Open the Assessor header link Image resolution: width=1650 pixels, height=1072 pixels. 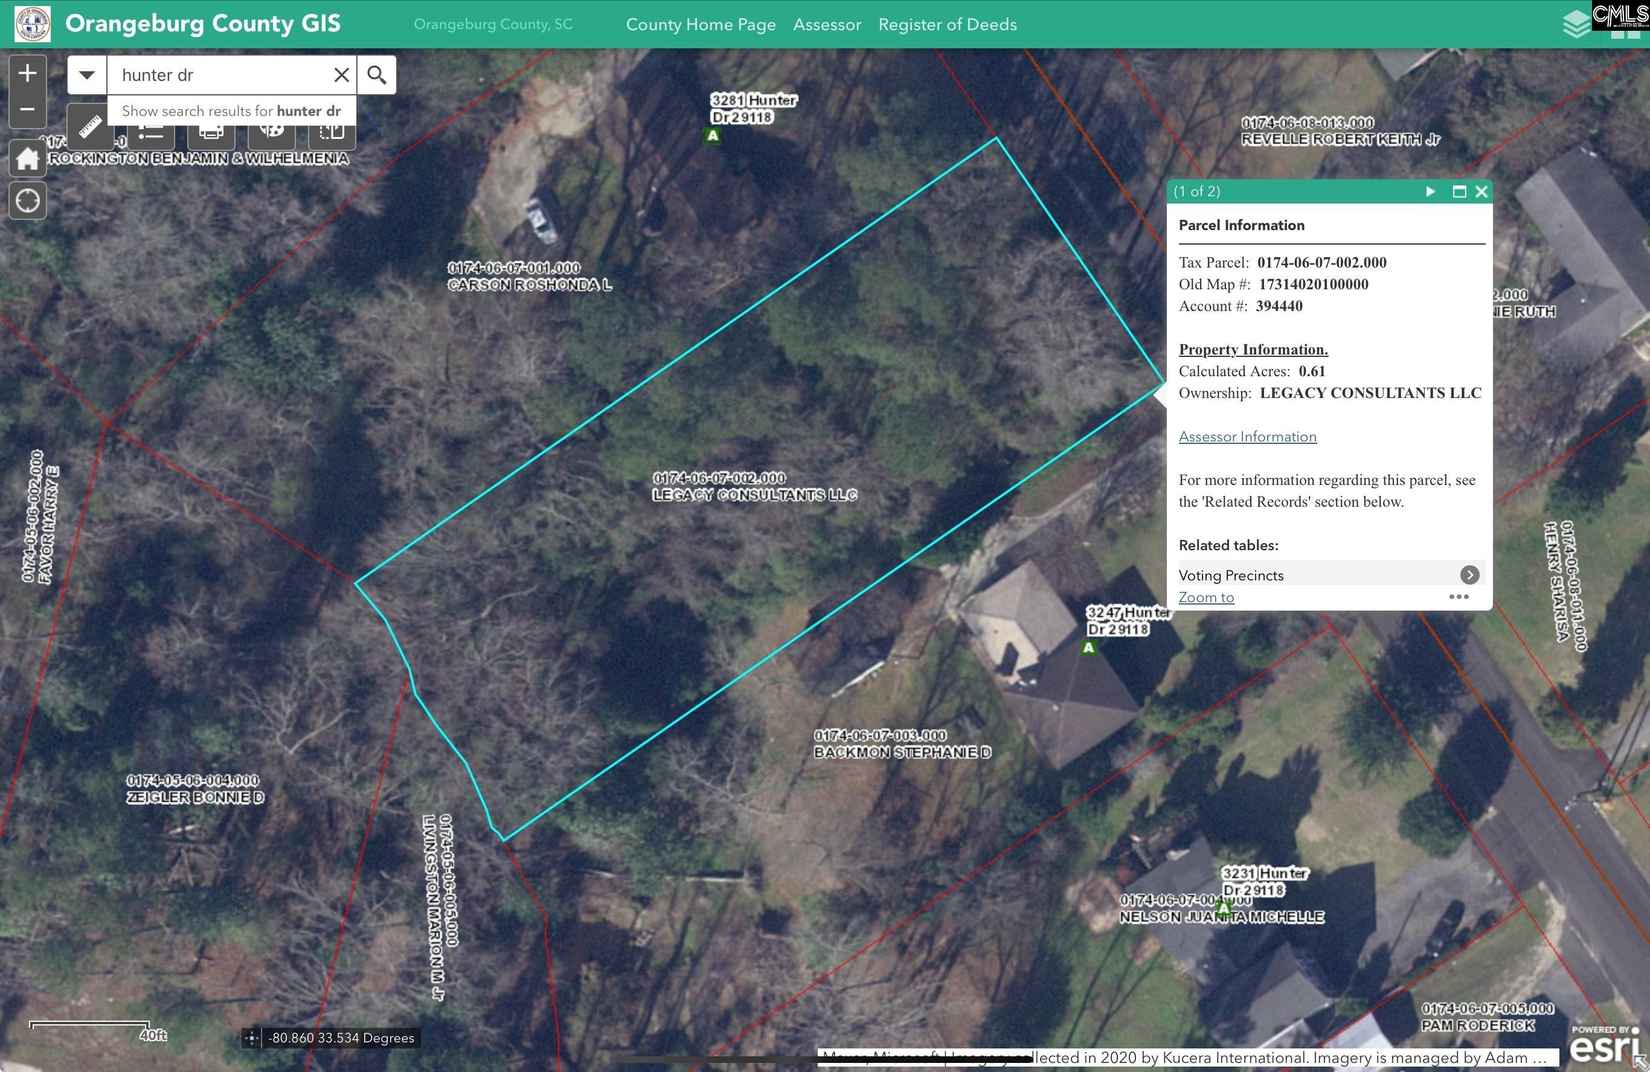(x=826, y=24)
